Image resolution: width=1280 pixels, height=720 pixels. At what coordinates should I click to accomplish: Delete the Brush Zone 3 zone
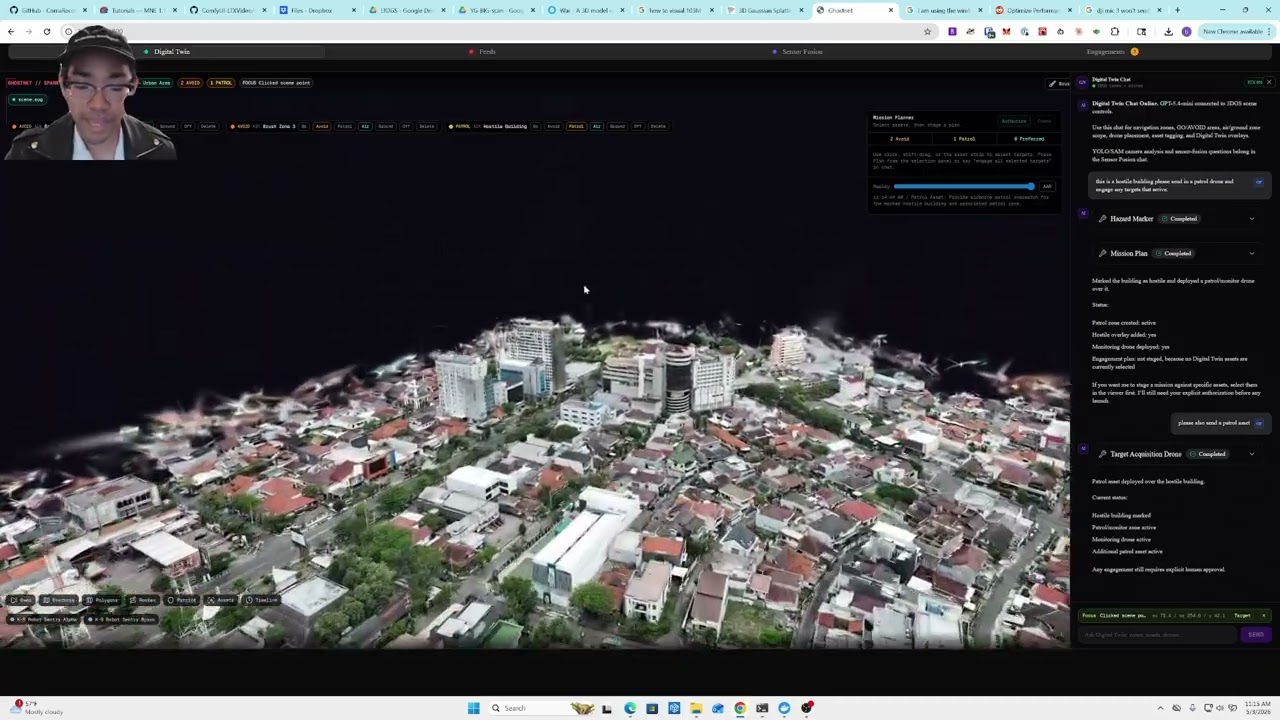coord(427,127)
